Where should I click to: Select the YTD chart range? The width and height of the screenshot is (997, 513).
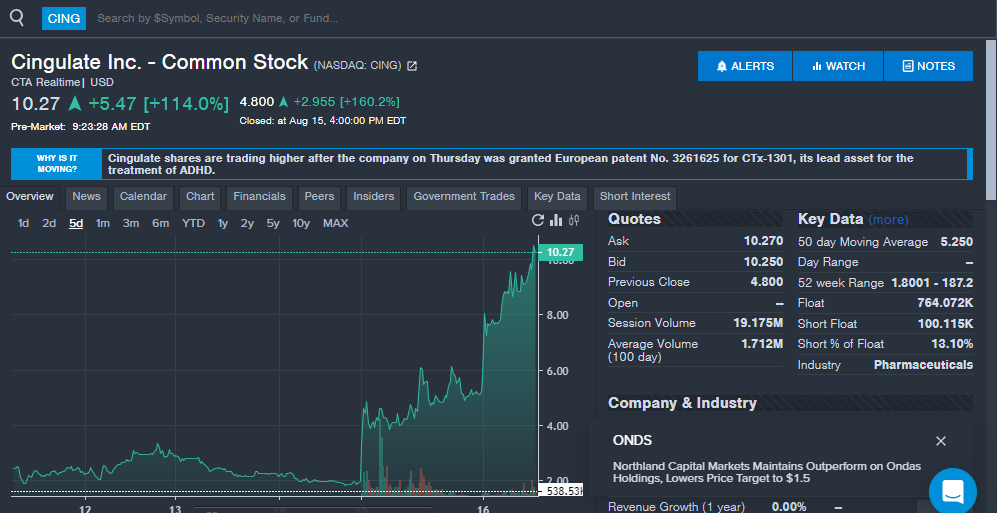(193, 223)
